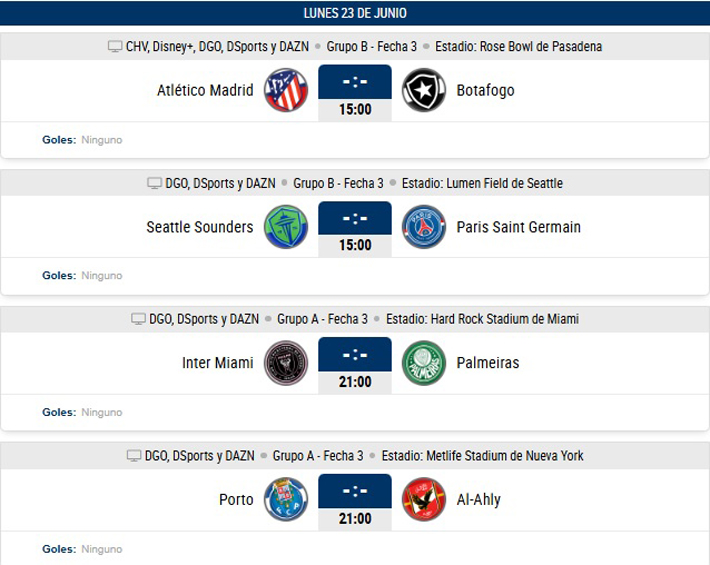The width and height of the screenshot is (710, 565).
Task: Click TV icon in Inter Miami match header
Action: click(138, 319)
